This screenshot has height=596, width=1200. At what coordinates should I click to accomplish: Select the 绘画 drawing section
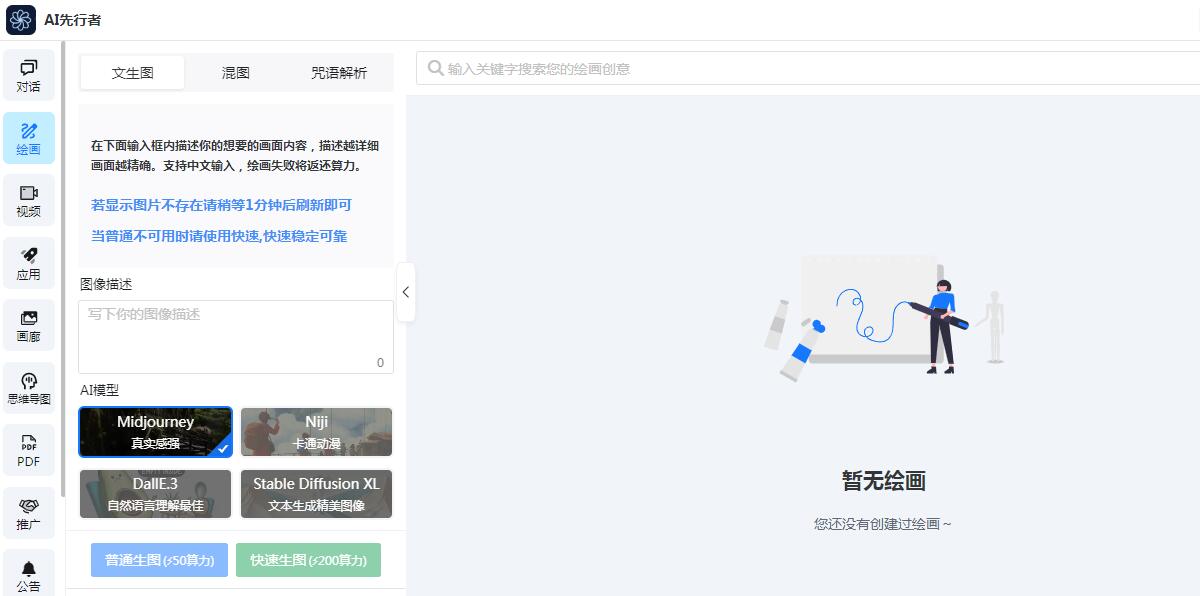(x=29, y=138)
